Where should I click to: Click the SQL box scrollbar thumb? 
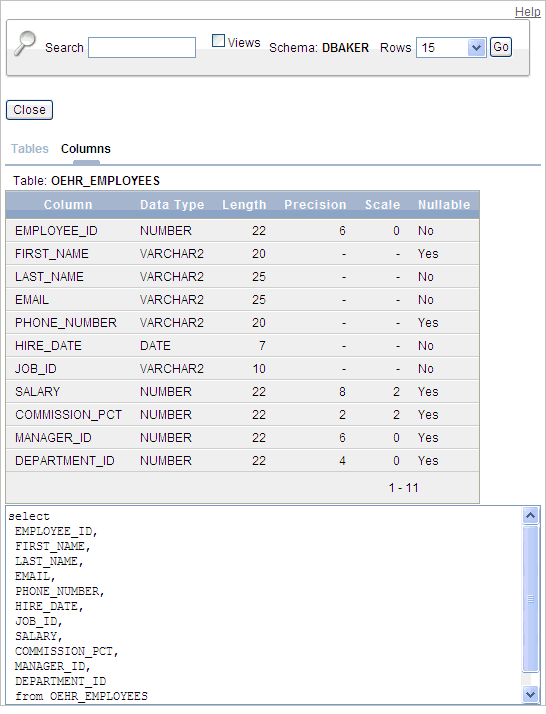pos(531,599)
